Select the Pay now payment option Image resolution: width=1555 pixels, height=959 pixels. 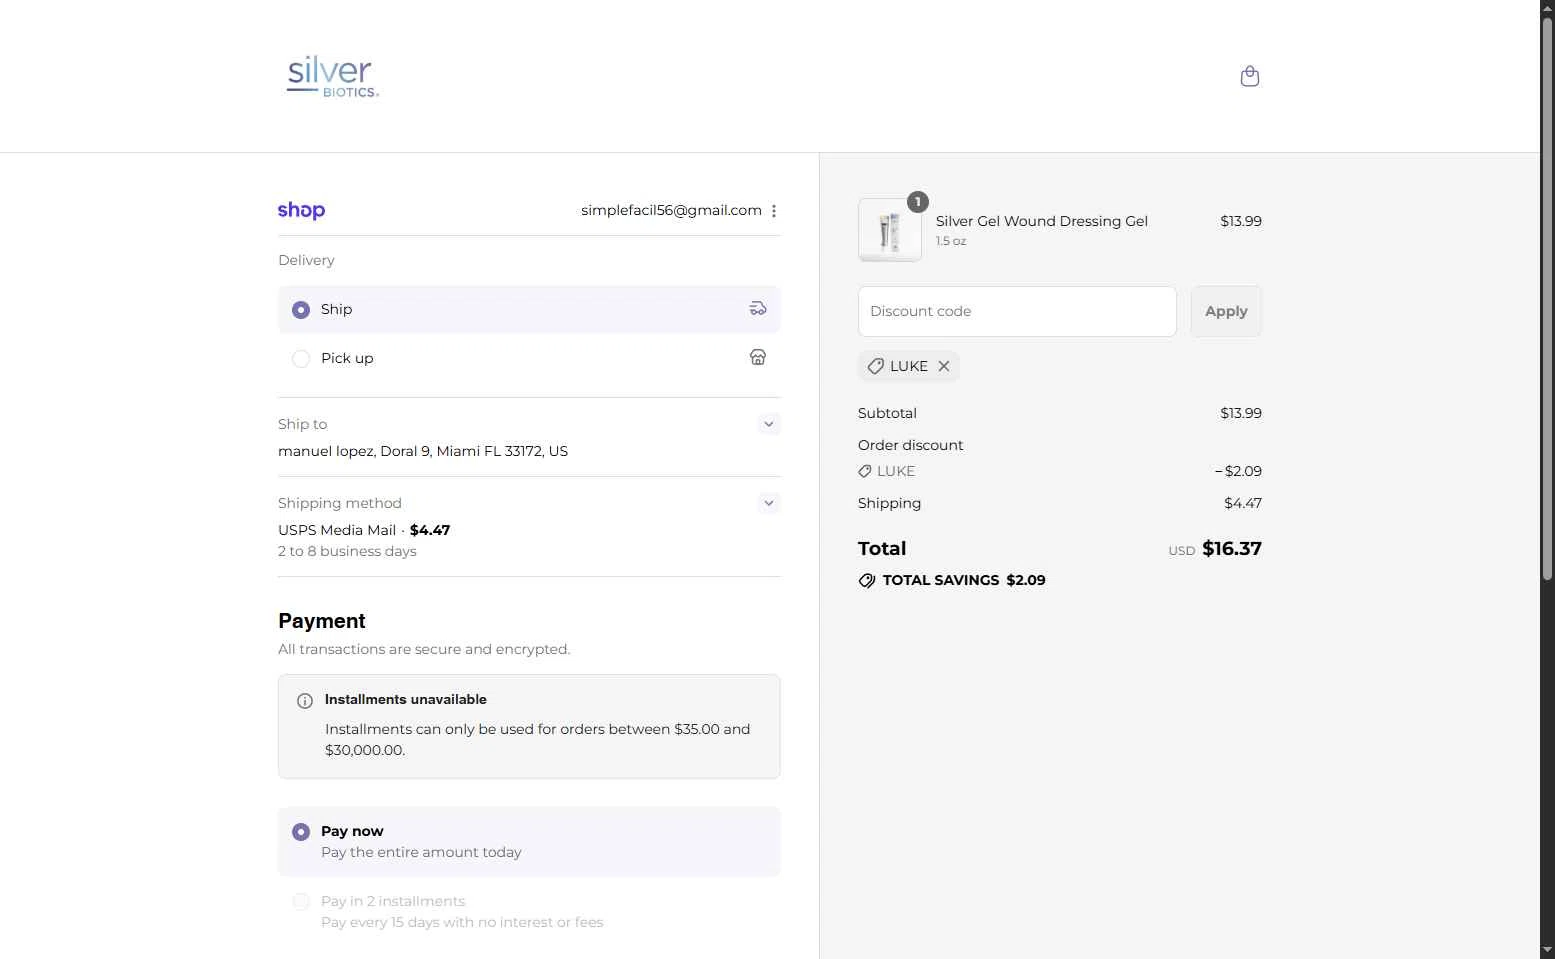pos(529,841)
